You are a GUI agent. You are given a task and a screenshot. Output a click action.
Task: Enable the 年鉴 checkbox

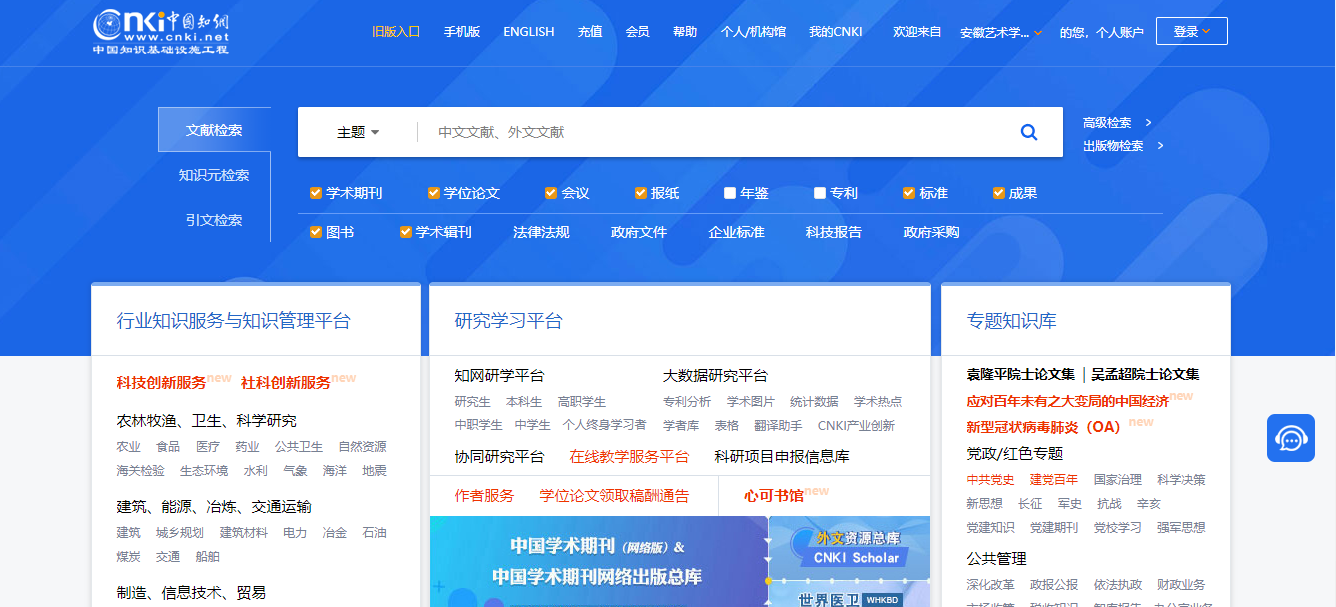[730, 193]
